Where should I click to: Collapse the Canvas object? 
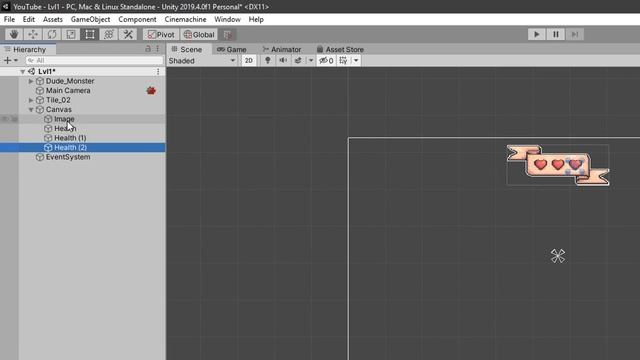[31, 110]
